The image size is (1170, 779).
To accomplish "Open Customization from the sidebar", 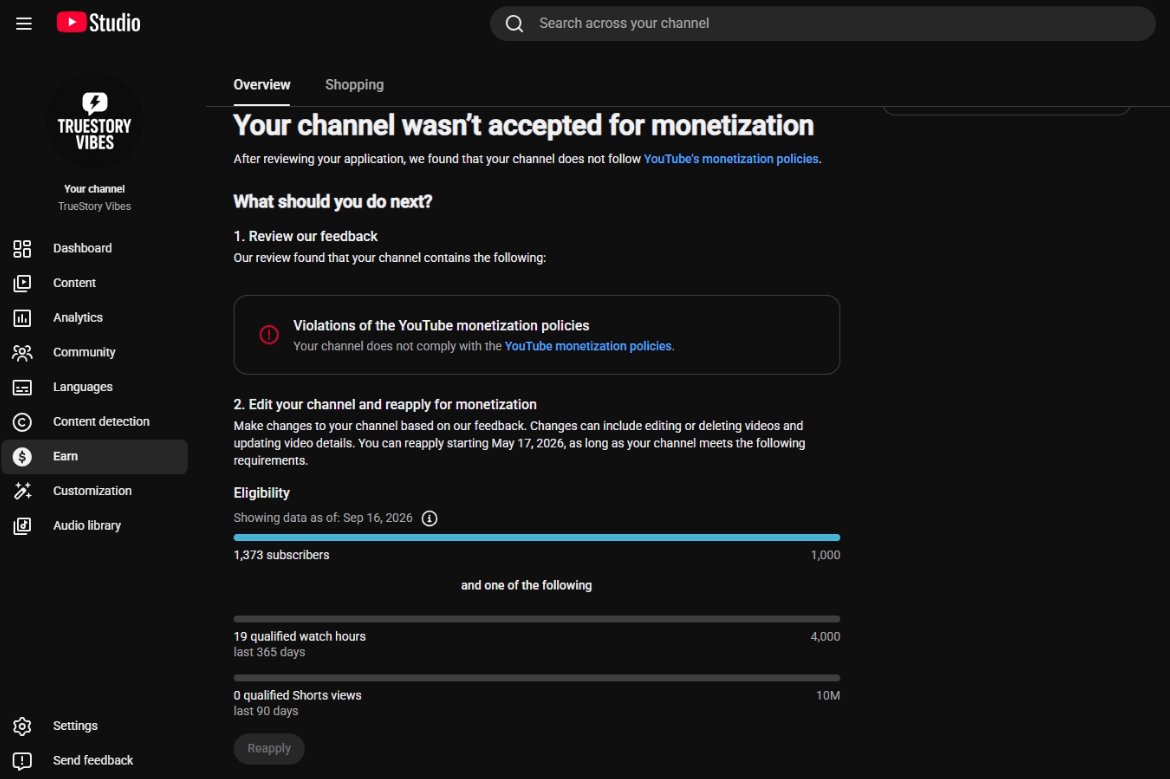I will tap(95, 491).
